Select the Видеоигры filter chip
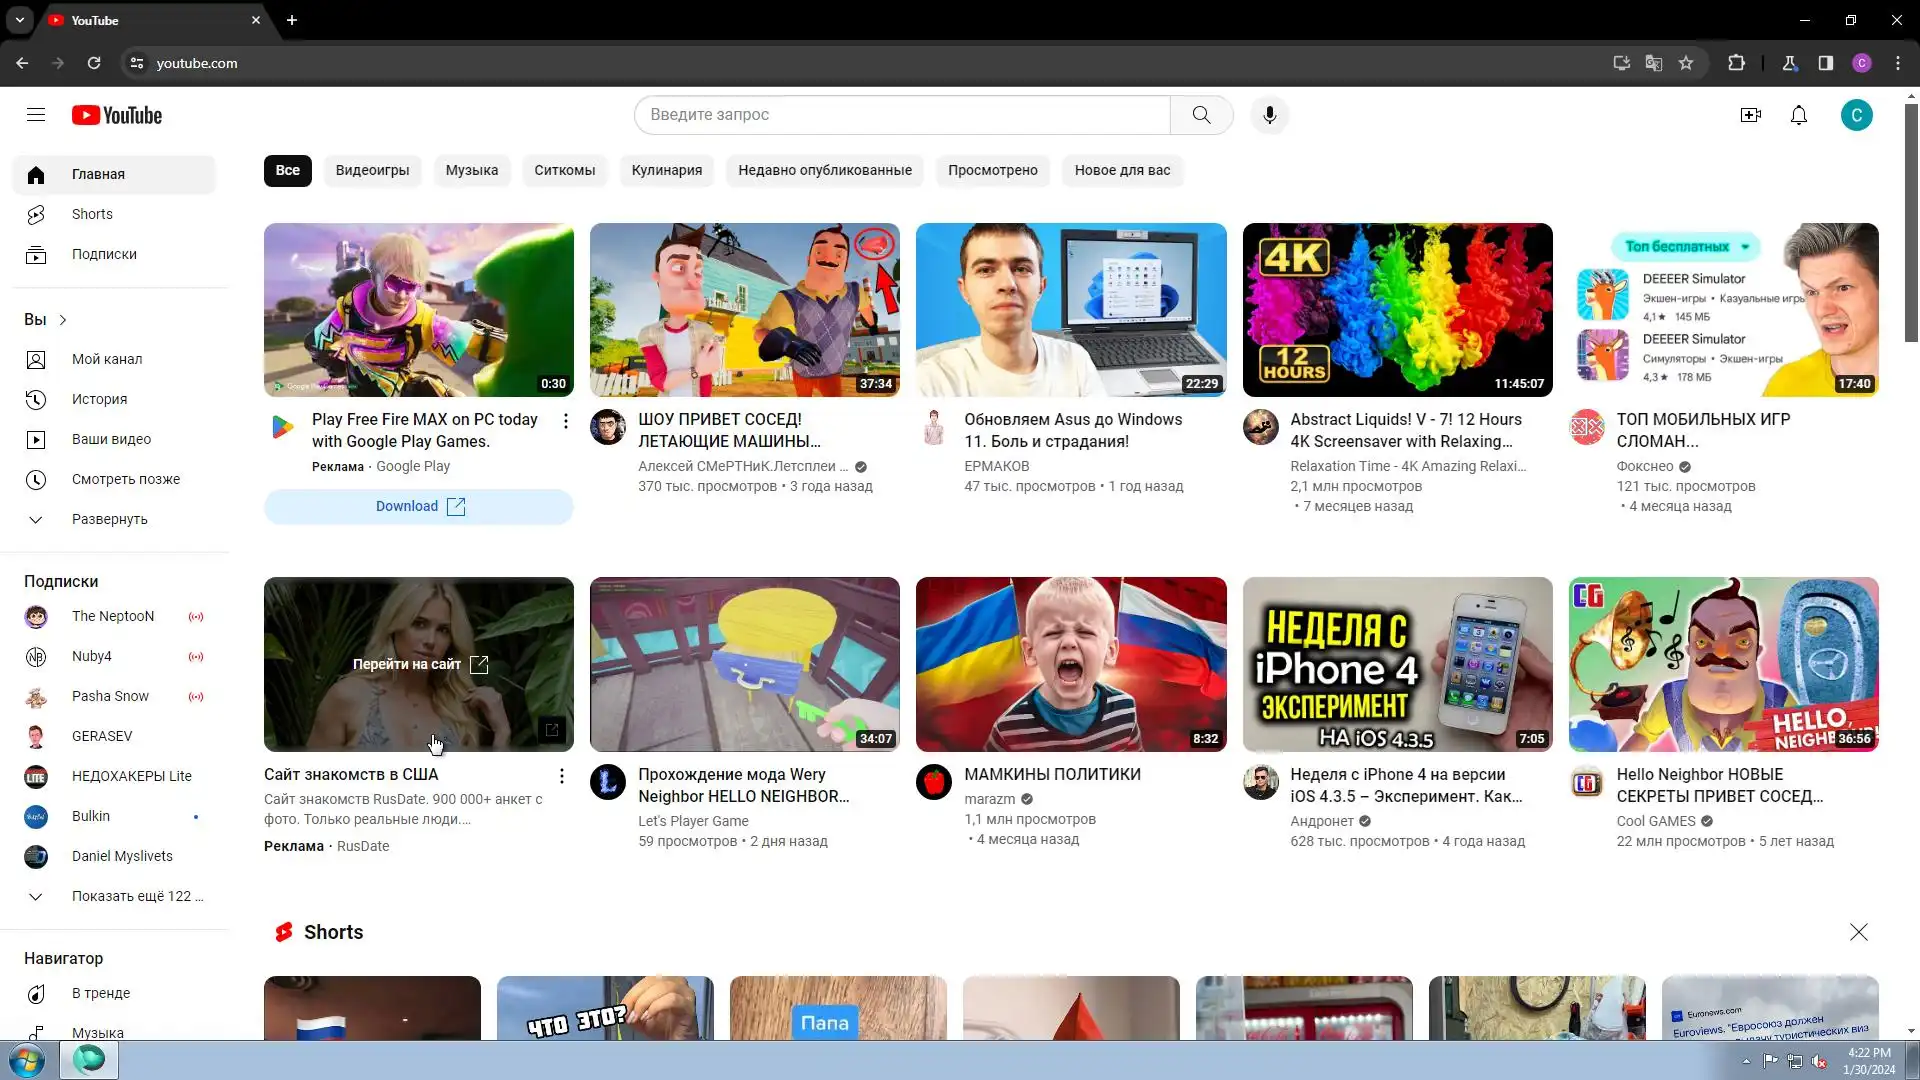Screen dimensions: 1920x1080 [372, 170]
